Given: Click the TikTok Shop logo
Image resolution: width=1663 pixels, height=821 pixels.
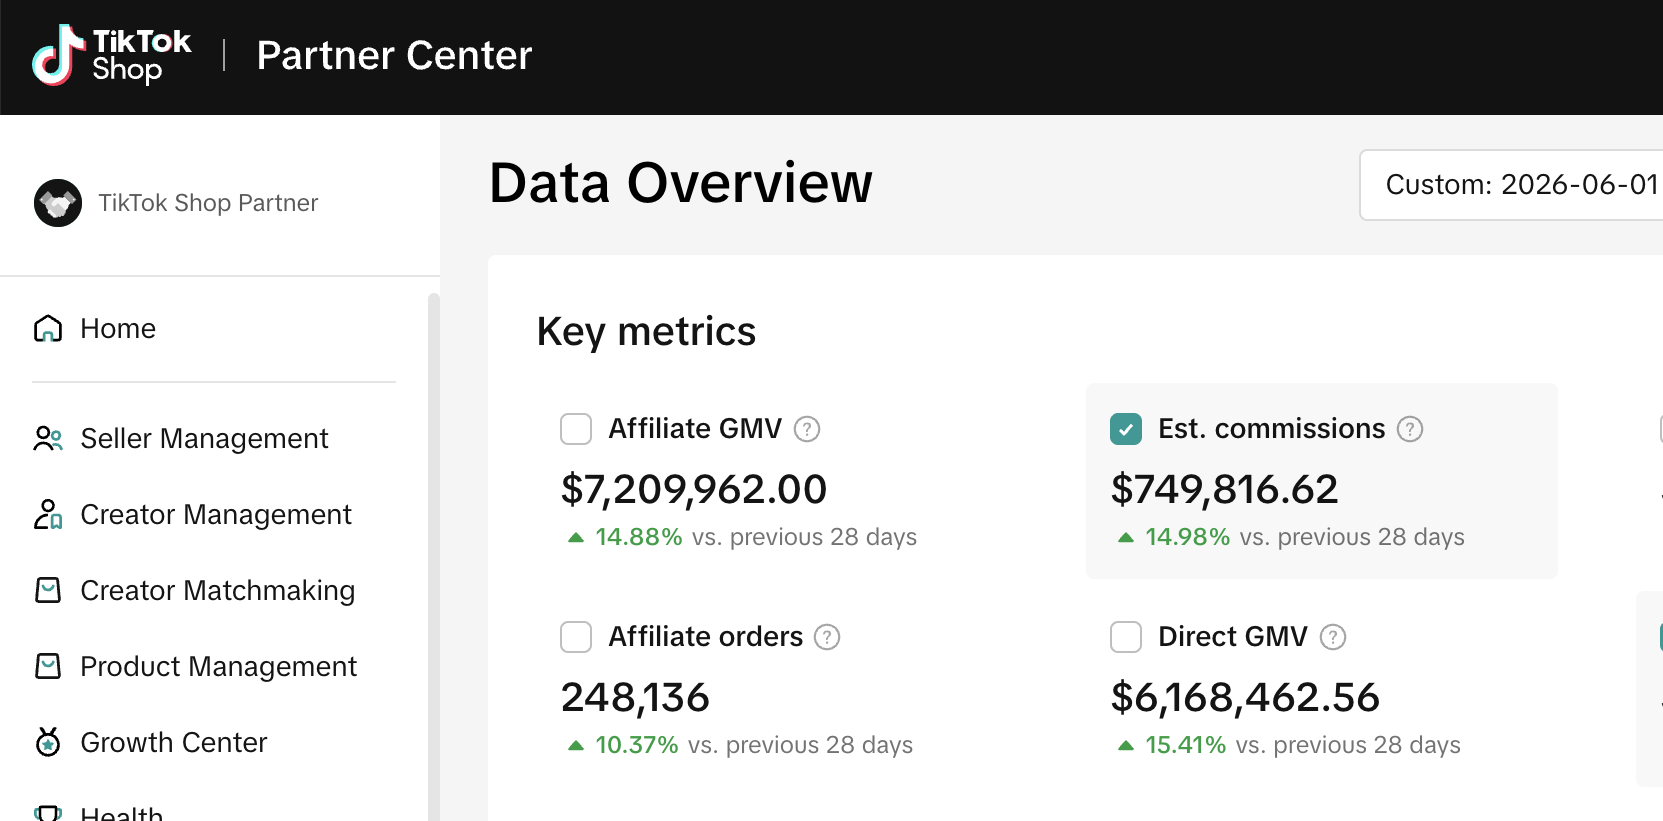Looking at the screenshot, I should pyautogui.click(x=111, y=55).
